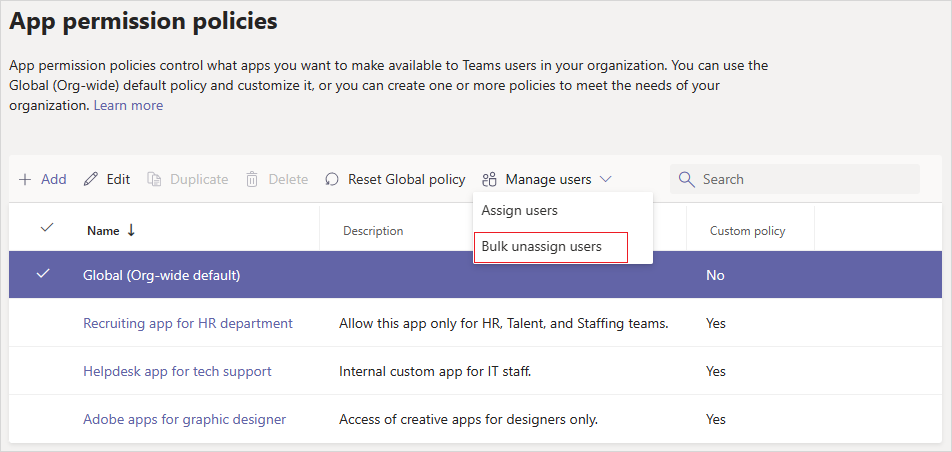This screenshot has width=952, height=452.
Task: Click the Name column sort arrow
Action: pos(131,230)
